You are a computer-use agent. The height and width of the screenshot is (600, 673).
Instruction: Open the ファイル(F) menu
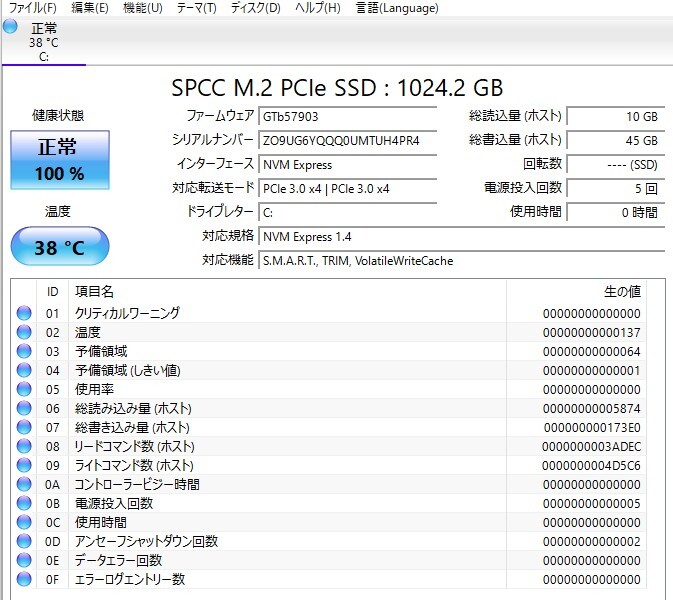coord(32,8)
